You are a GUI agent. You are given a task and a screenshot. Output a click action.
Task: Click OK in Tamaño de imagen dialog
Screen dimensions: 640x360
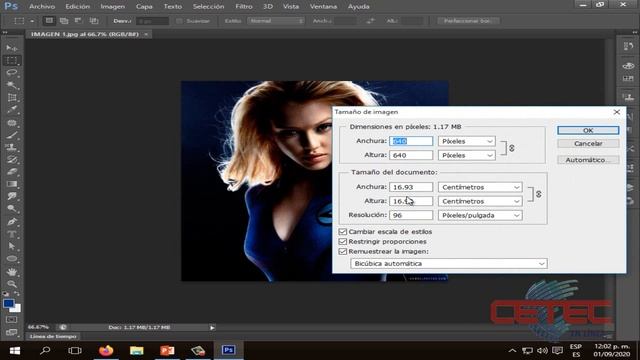588,130
